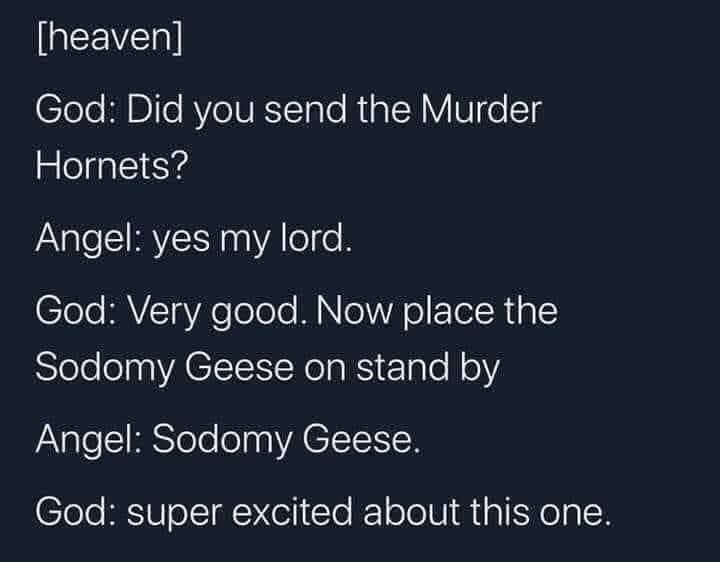Image resolution: width=720 pixels, height=562 pixels.
Task: Click the [heaven] text line
Action: click(x=109, y=38)
